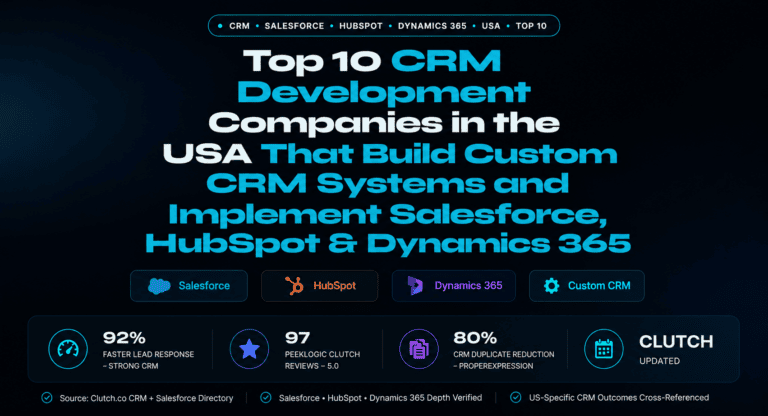Viewport: 768px width, 416px height.
Task: Click checkmark icon before Depth Verified line
Action: tap(266, 397)
